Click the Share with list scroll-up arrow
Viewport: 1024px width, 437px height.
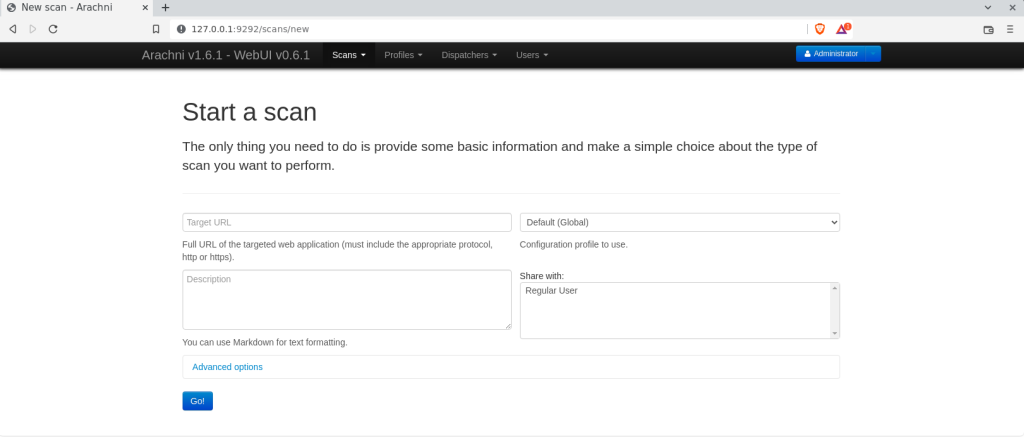point(835,287)
